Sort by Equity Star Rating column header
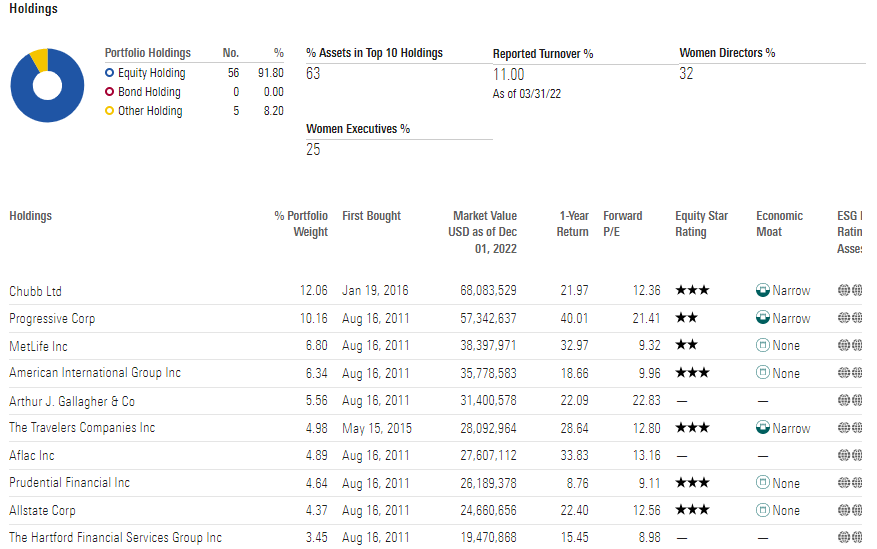 (x=701, y=224)
